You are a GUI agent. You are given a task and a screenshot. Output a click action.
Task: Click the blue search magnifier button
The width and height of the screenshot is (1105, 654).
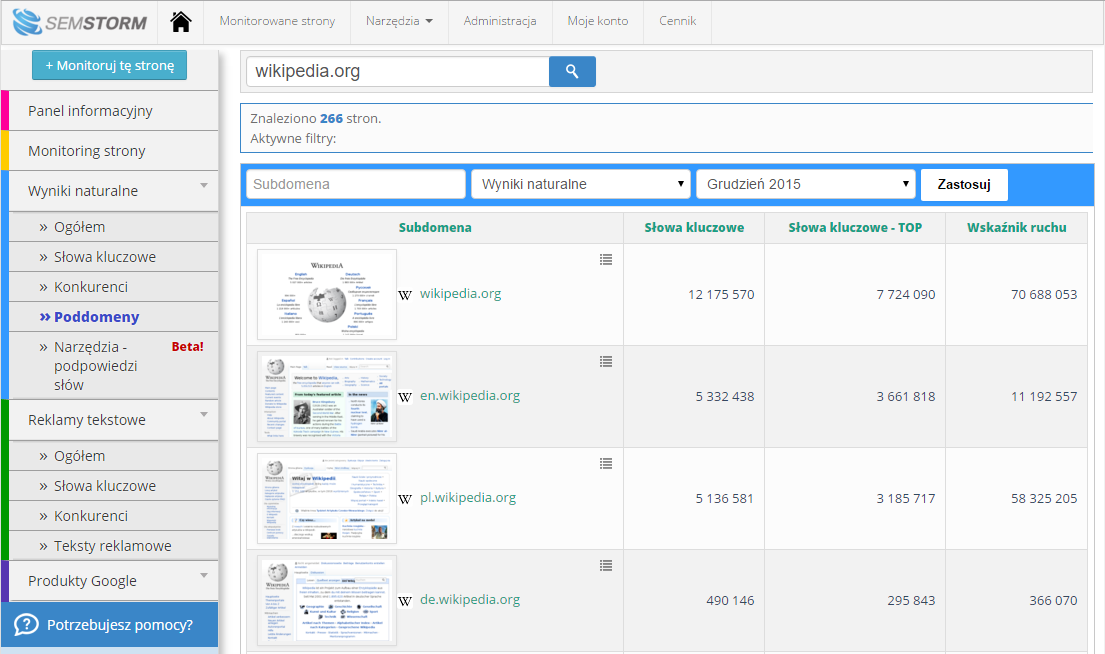(572, 71)
